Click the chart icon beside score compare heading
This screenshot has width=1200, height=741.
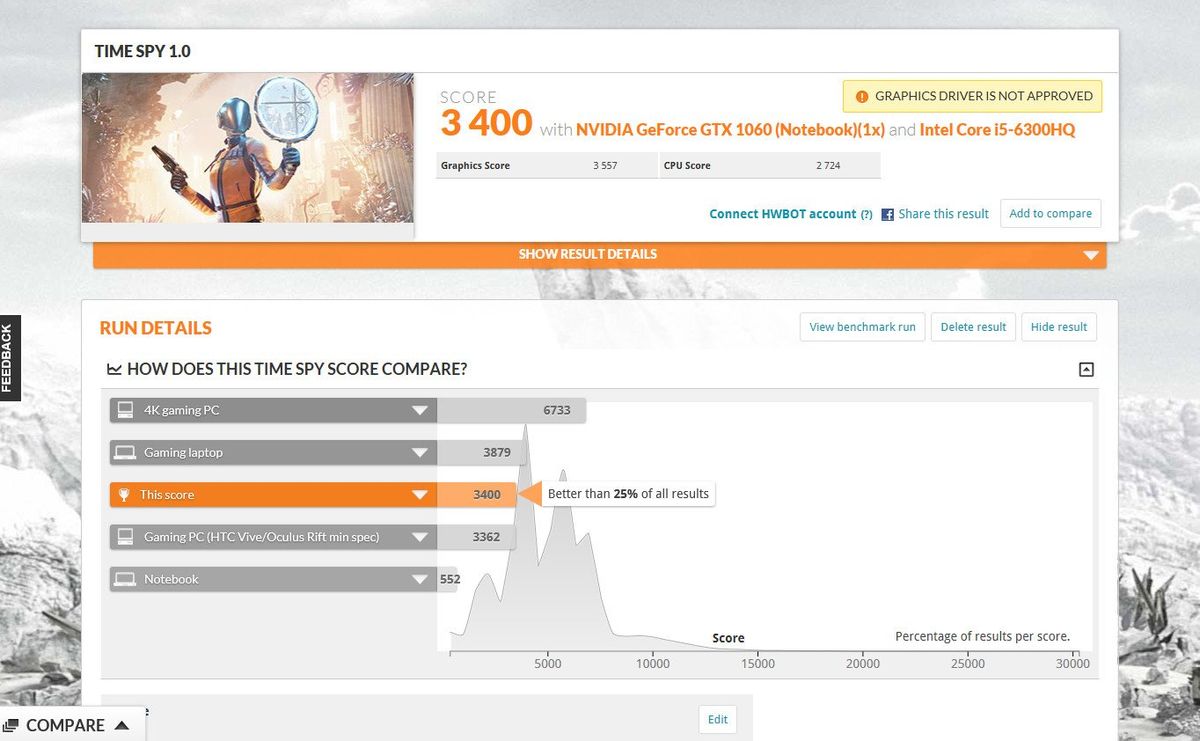(114, 369)
